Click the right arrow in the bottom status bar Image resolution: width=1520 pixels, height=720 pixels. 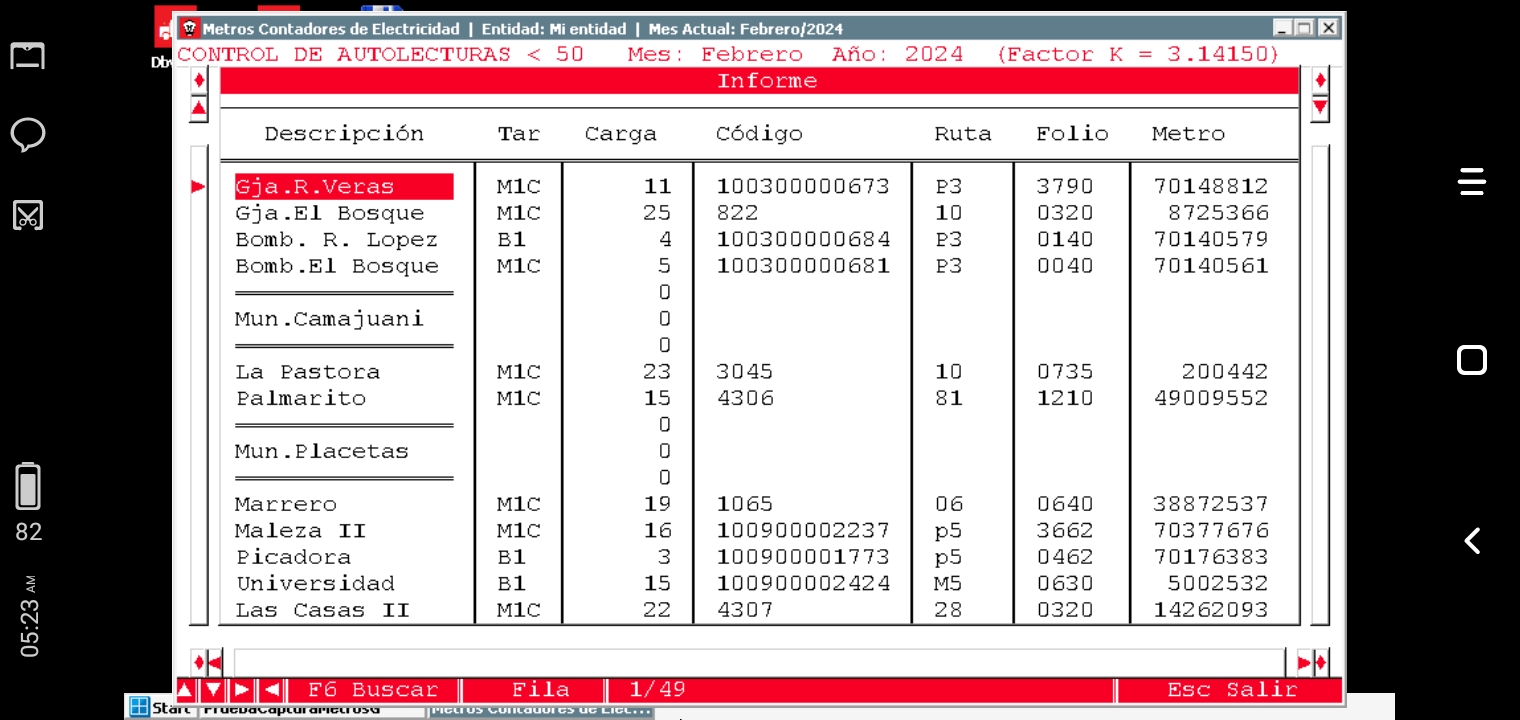tap(241, 690)
